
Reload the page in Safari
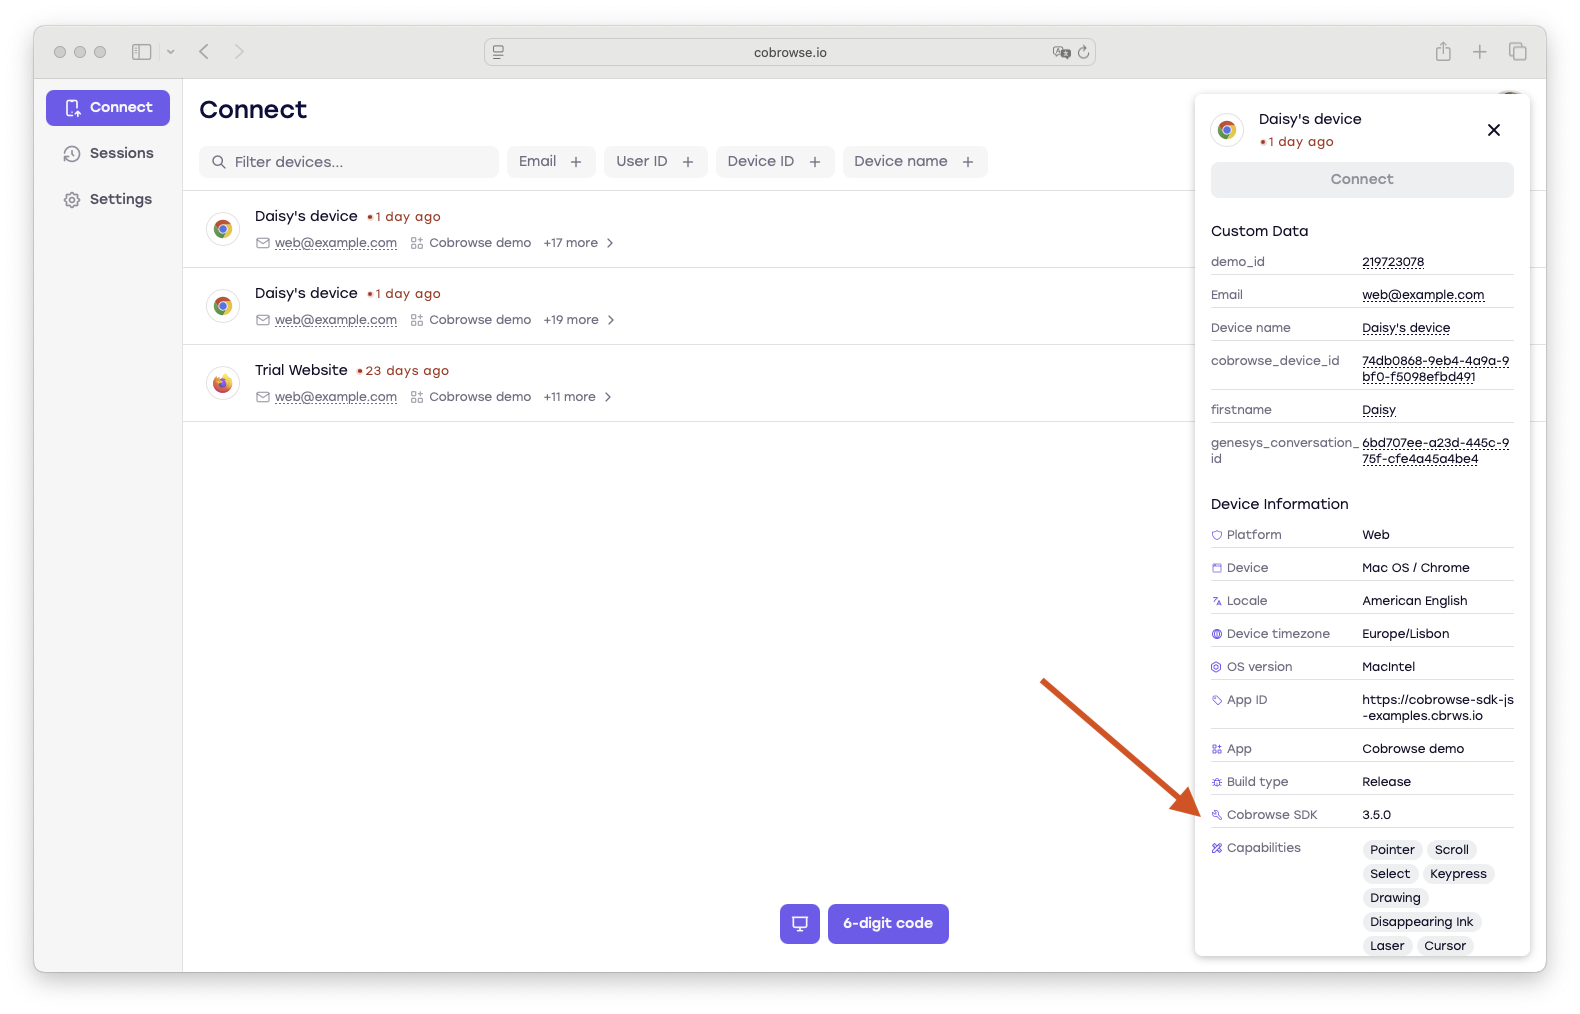point(1083,52)
